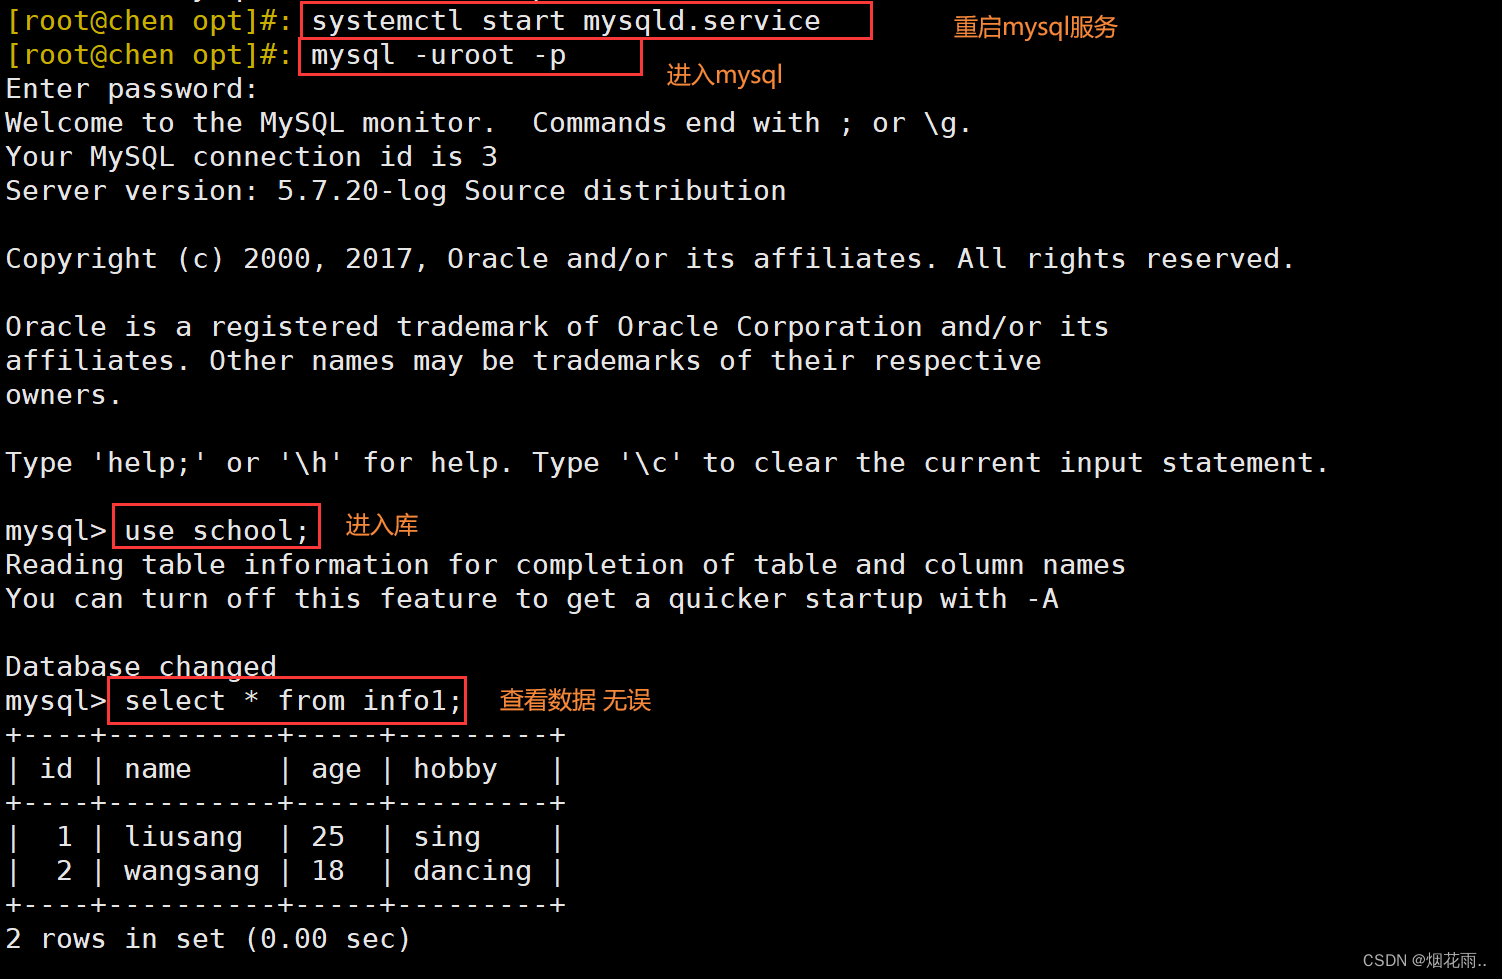
Task: Click the 'mysql>' prompt before 'use school;'
Action: click(56, 531)
